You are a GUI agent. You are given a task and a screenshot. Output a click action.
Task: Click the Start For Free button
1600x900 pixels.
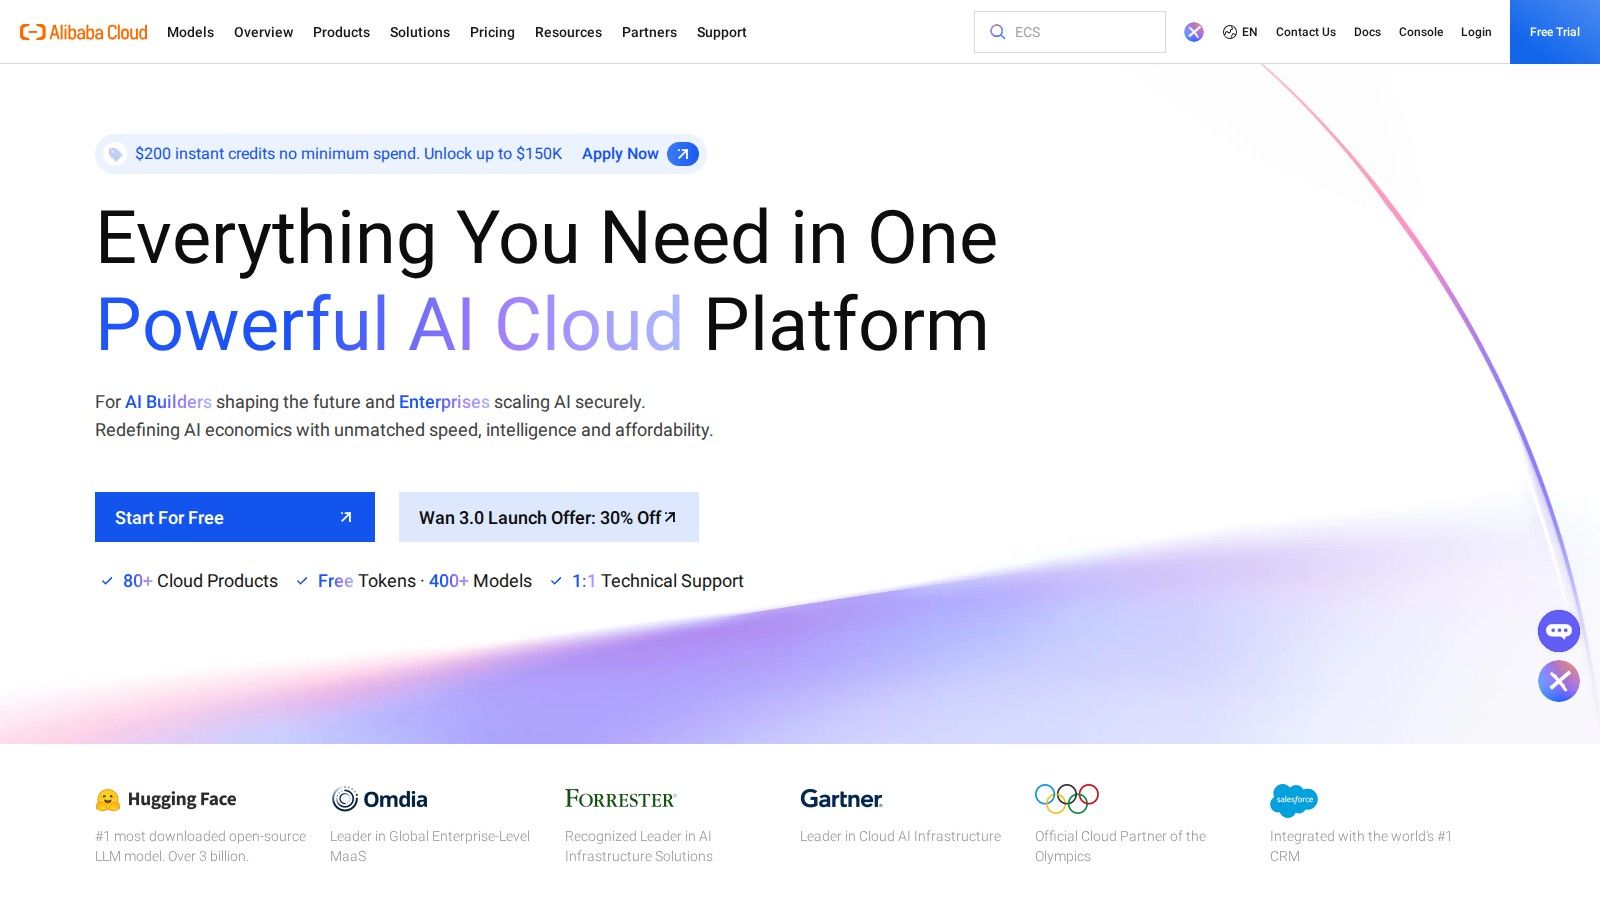[235, 517]
